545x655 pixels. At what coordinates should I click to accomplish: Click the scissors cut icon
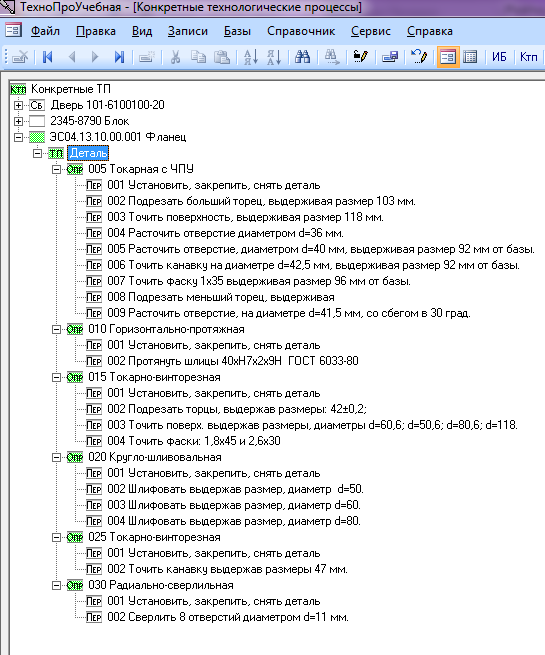(175, 56)
